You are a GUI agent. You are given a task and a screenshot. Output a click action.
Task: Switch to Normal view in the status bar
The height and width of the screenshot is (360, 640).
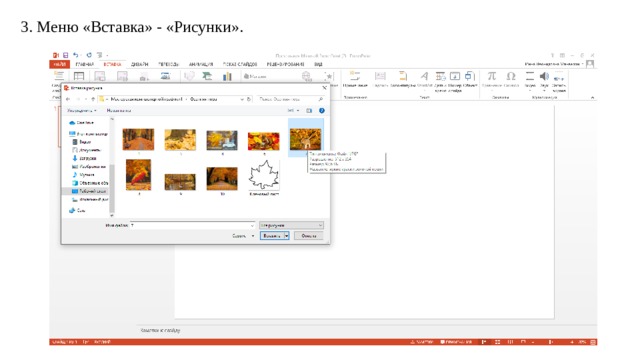click(484, 342)
